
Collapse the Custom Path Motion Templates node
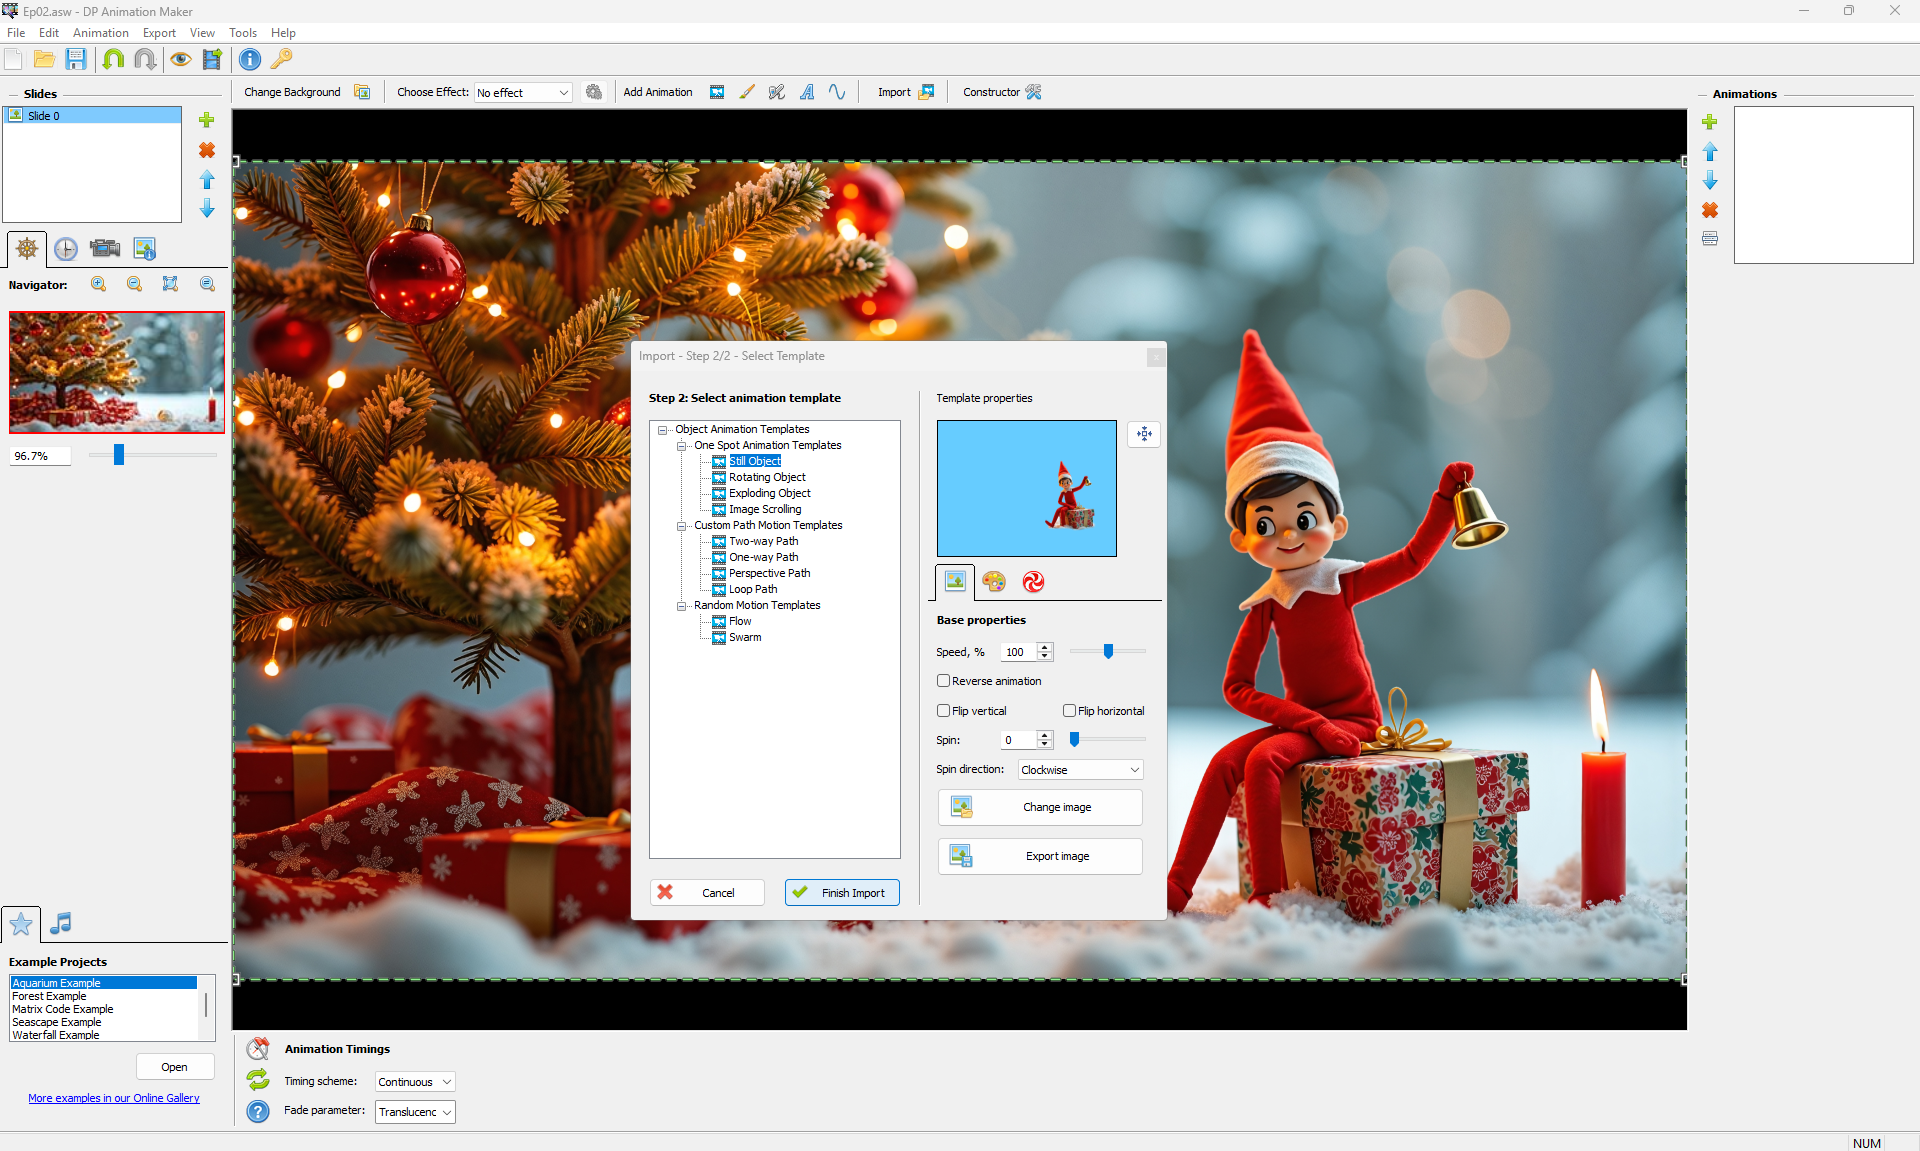(x=682, y=526)
